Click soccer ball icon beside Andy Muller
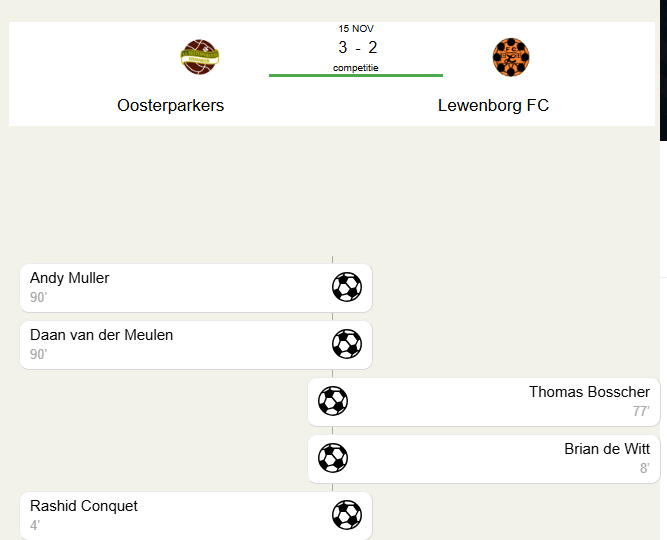Screen dimensions: 667x540 pos(347,287)
